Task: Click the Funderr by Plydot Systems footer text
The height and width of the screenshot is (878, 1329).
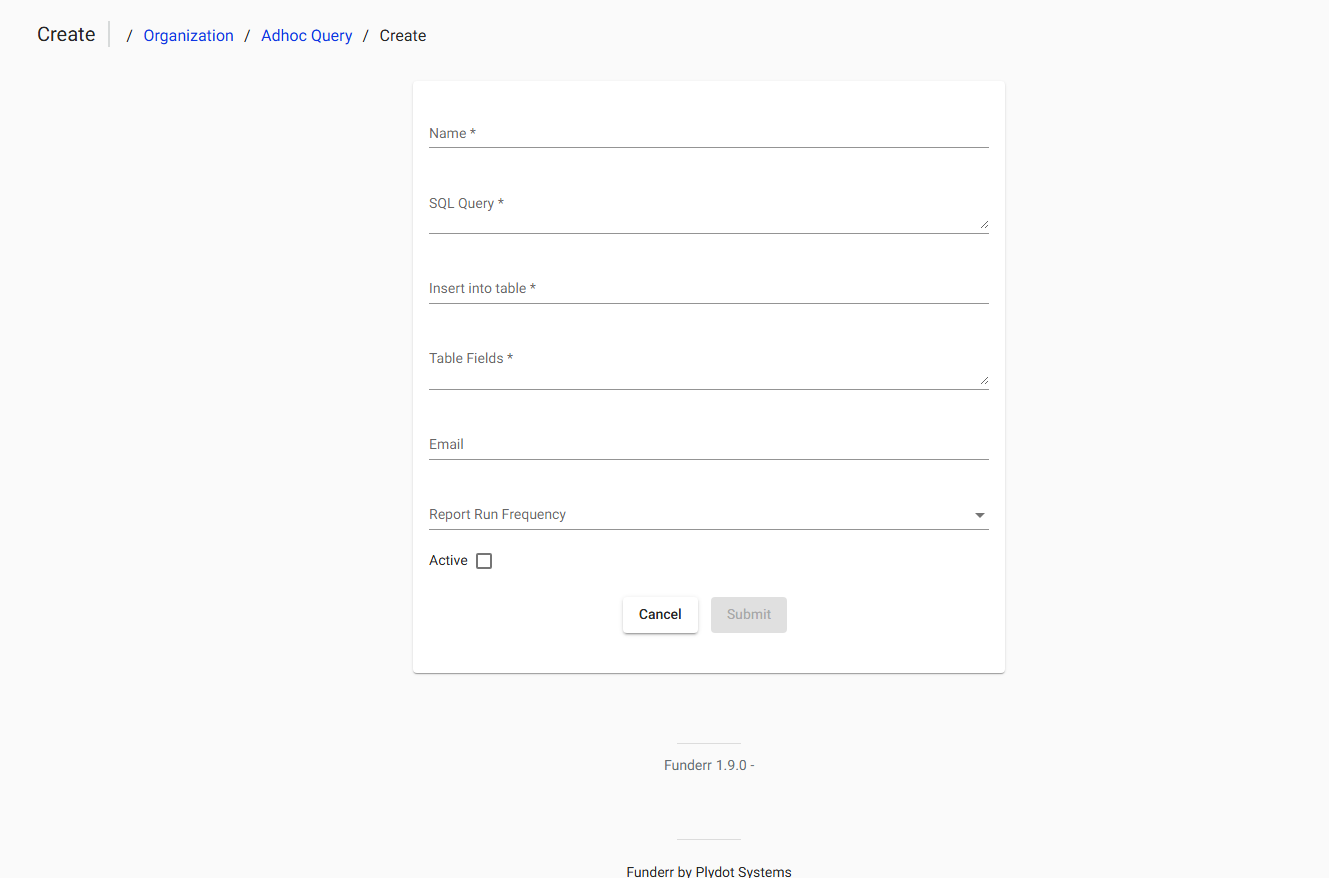Action: click(x=708, y=871)
